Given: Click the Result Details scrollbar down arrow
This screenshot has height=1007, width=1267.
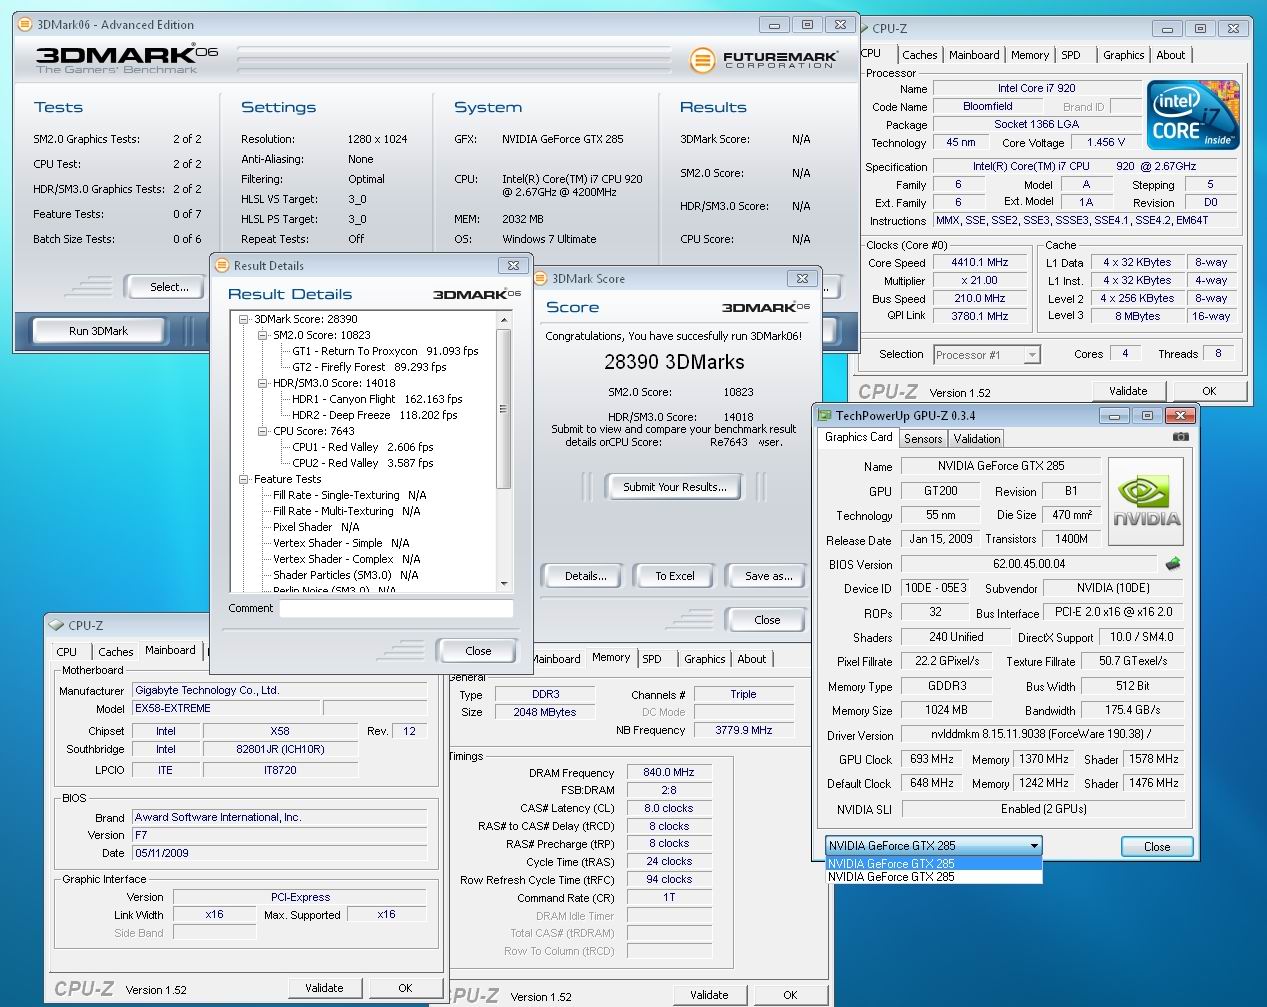Looking at the screenshot, I should tap(503, 584).
